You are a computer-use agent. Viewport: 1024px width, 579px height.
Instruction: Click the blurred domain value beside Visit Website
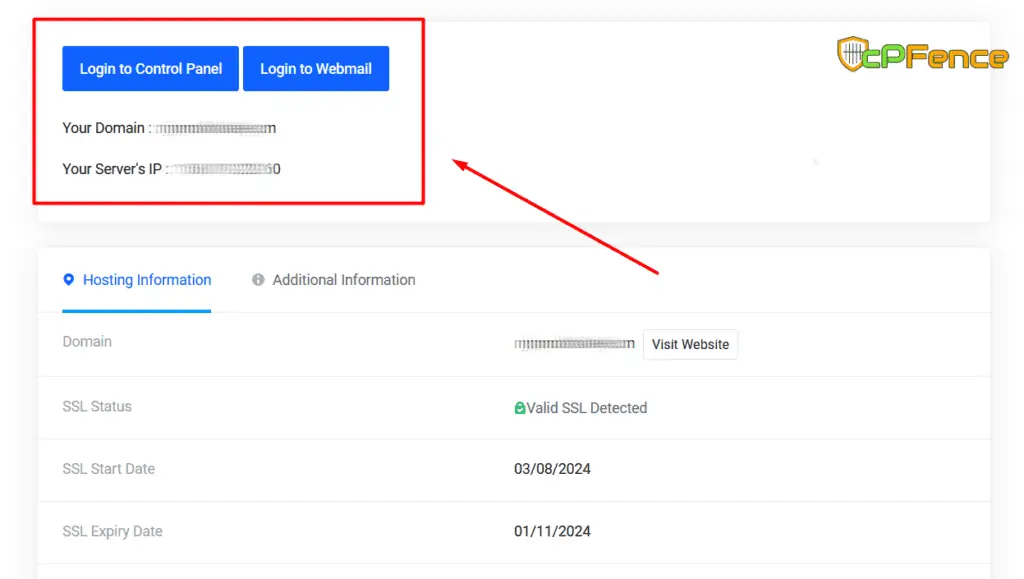[574, 343]
